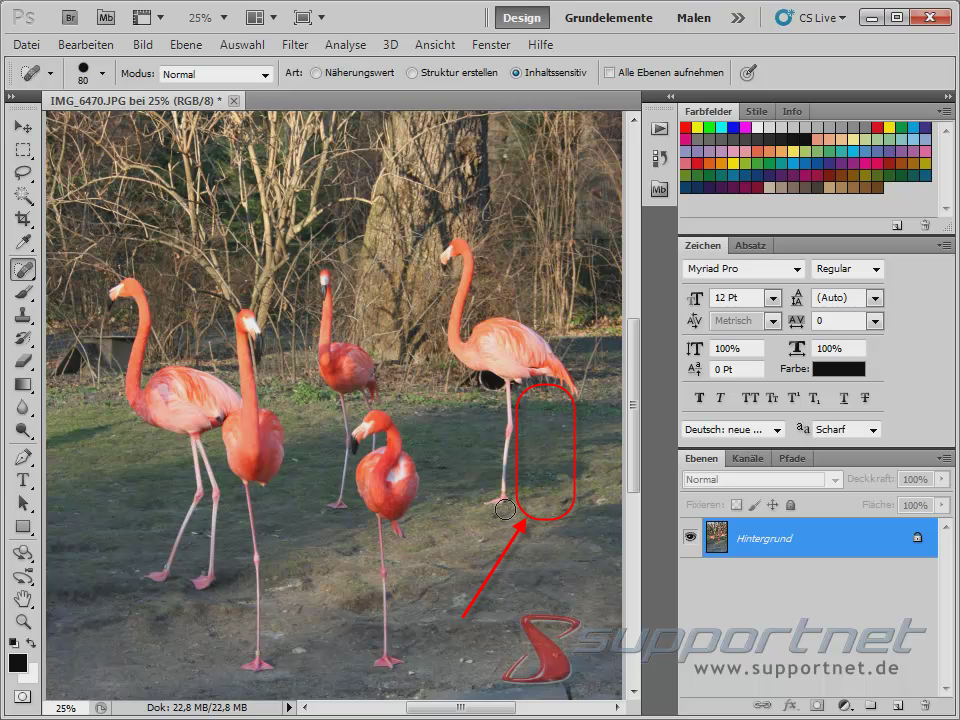Open the Filter menu
The width and height of the screenshot is (960, 720).
tap(295, 45)
